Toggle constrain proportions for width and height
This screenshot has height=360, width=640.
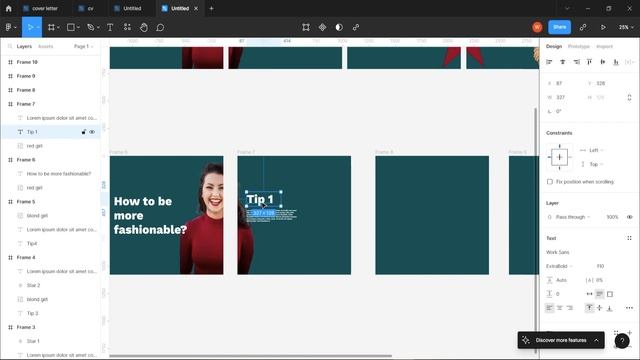[629, 98]
